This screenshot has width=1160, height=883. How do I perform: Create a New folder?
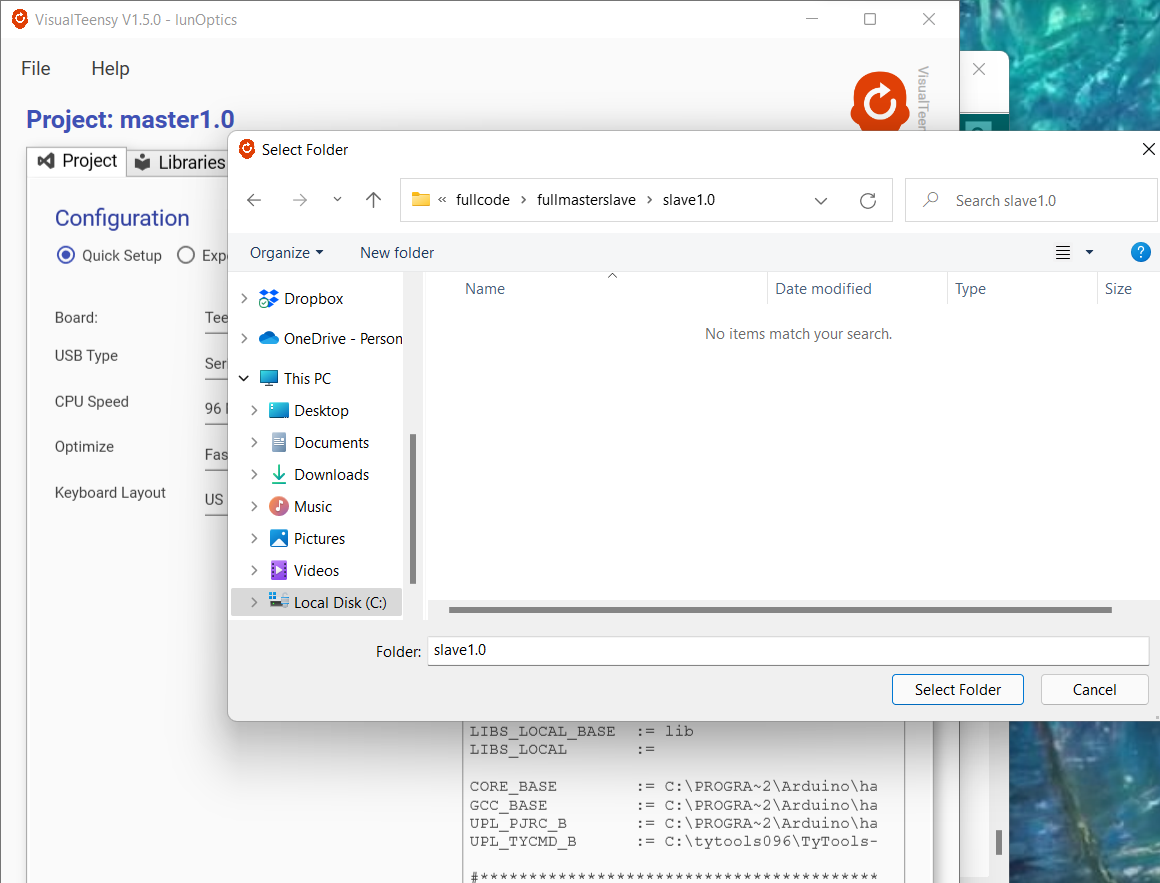(397, 252)
